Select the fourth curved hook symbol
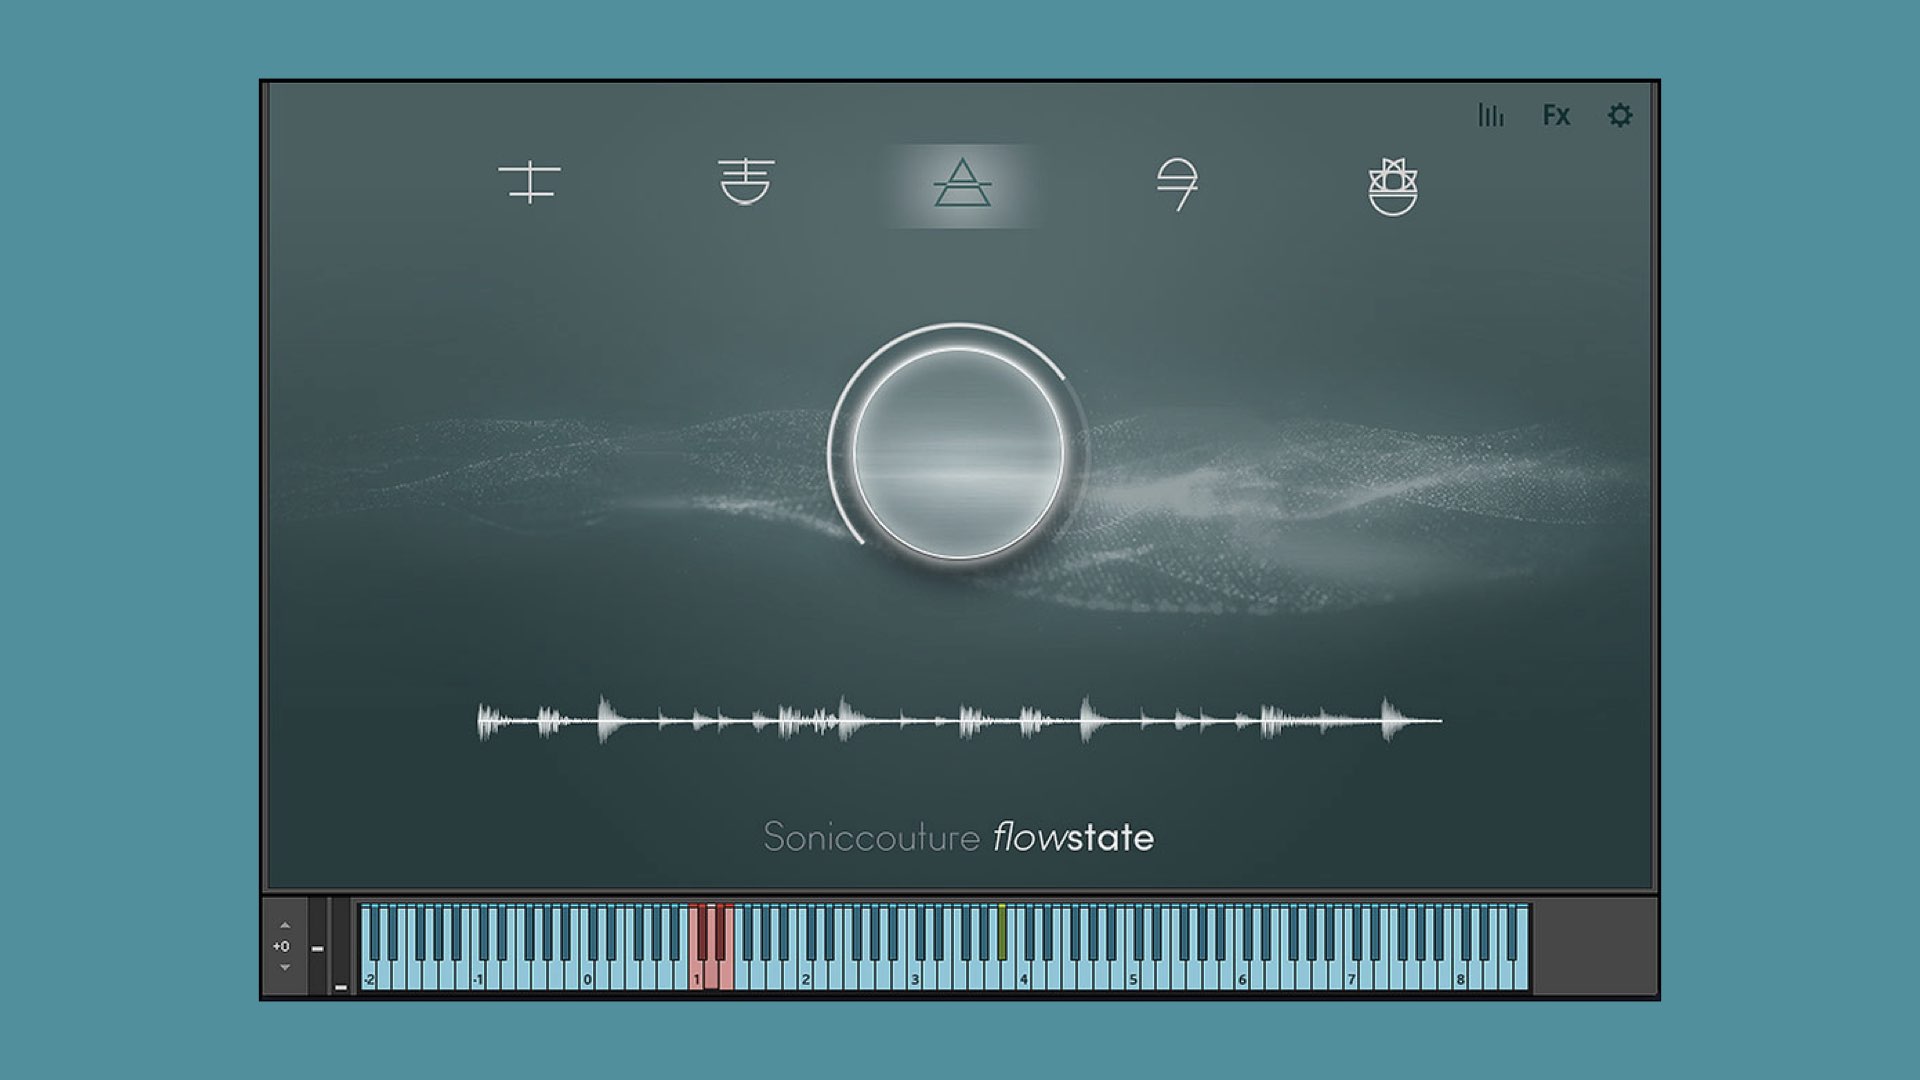This screenshot has width=1920, height=1080. [x=1177, y=184]
